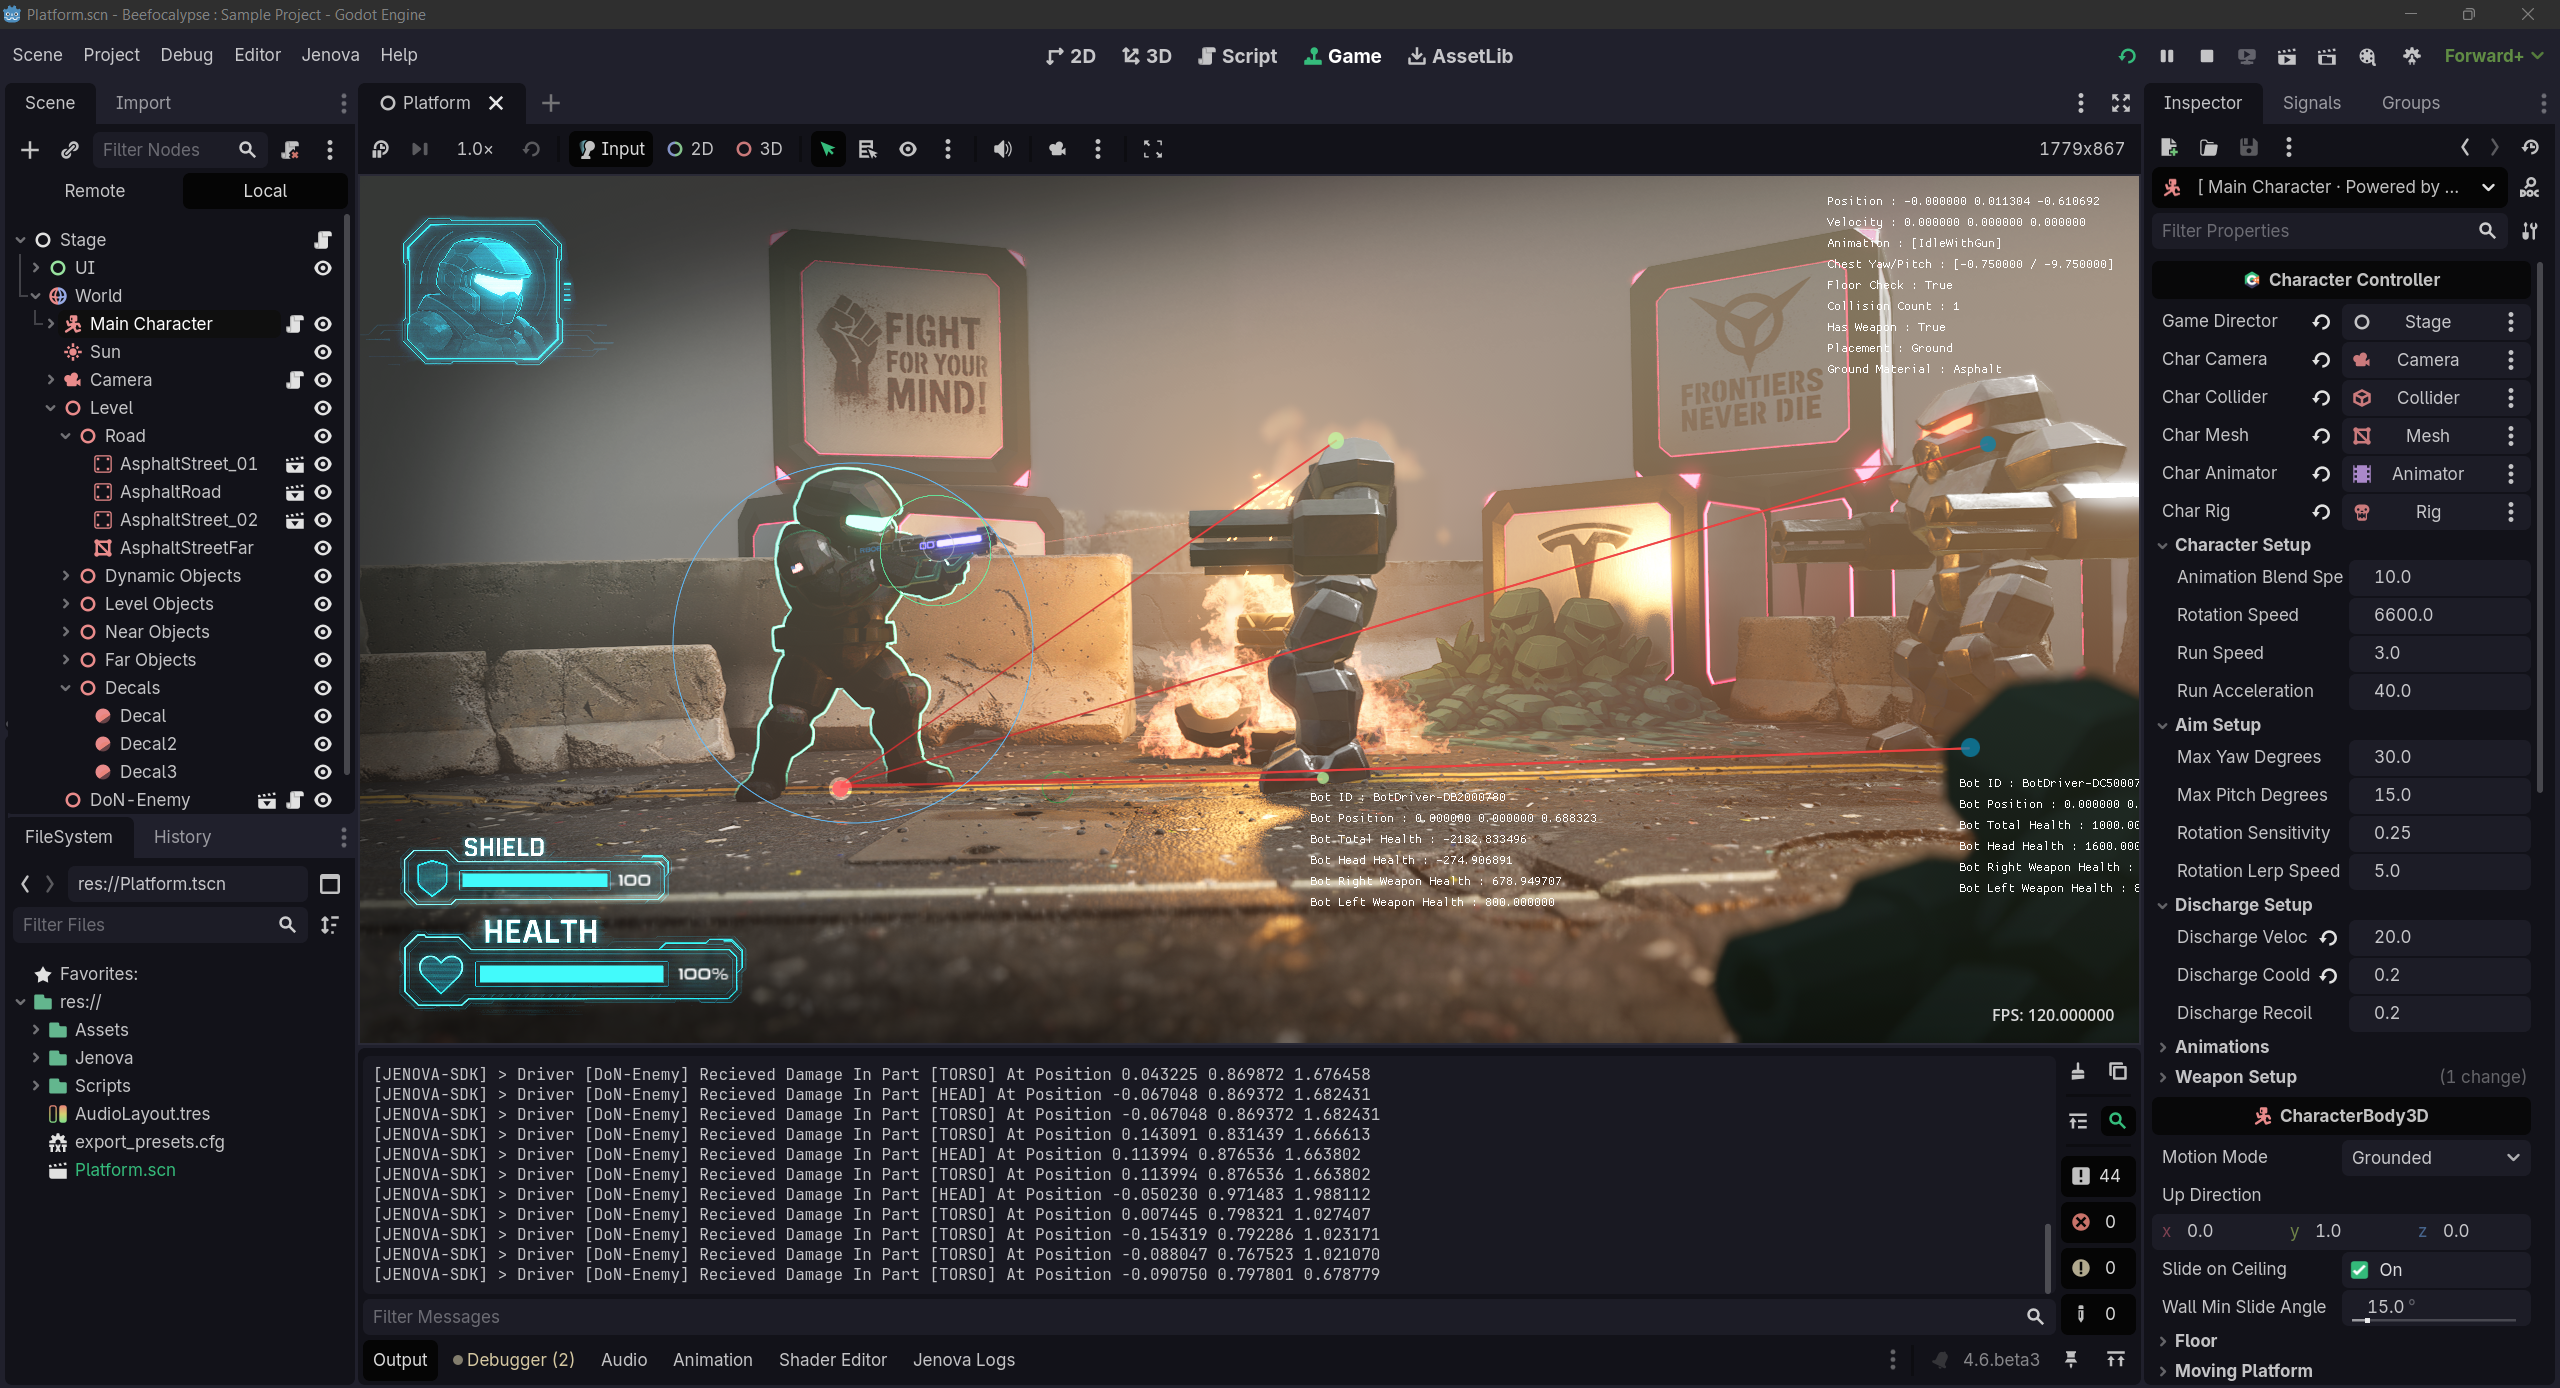The width and height of the screenshot is (2560, 1388).
Task: Toggle output search magnifier icon
Action: coord(2117,1121)
